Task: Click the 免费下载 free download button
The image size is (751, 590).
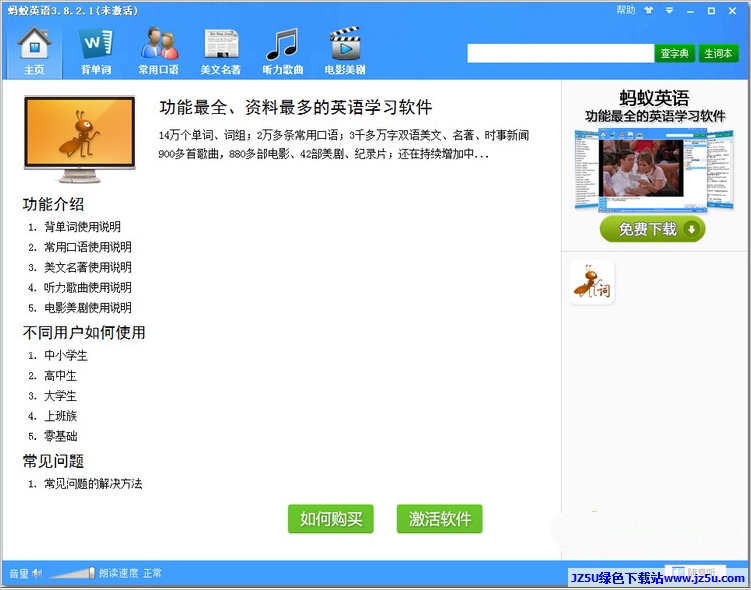Action: (x=652, y=229)
